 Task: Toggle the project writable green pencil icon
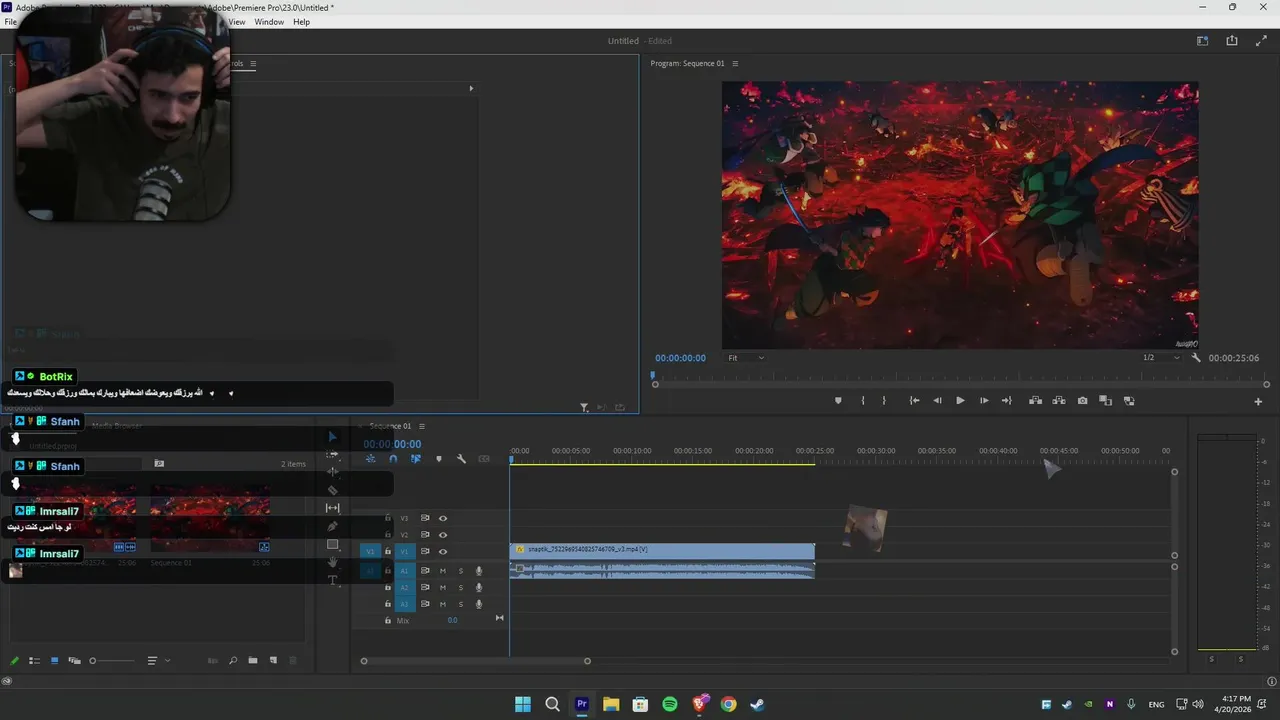point(14,661)
